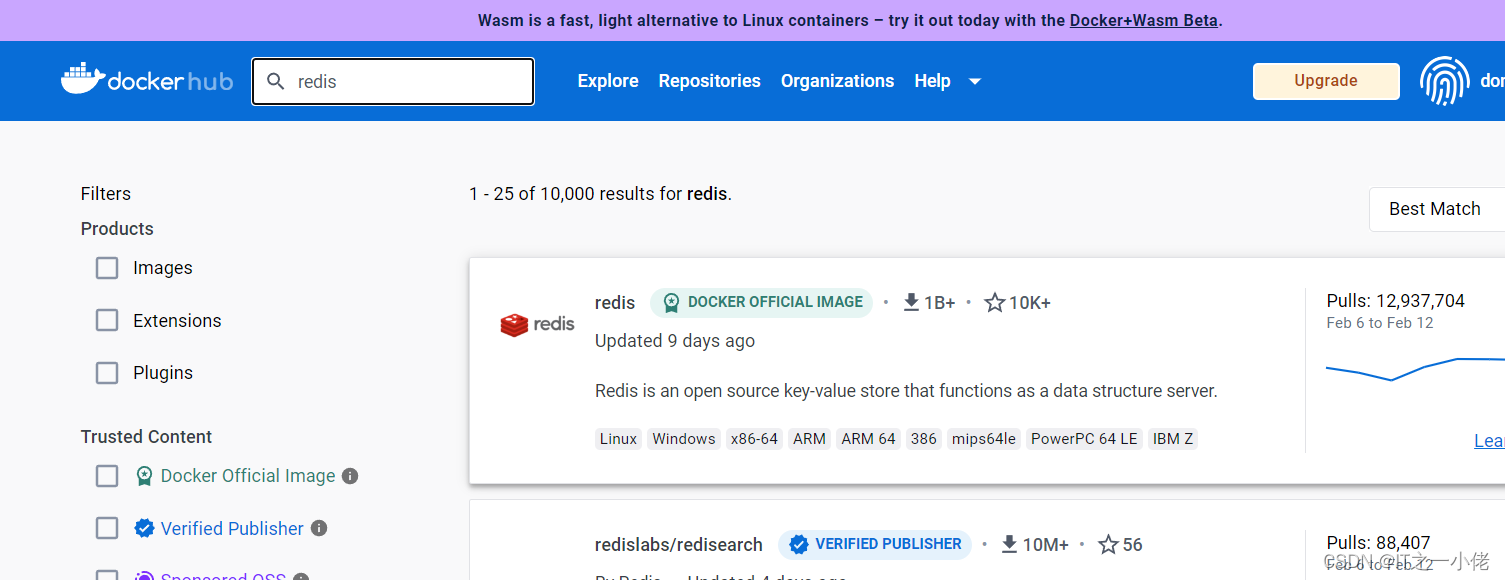Viewport: 1505px width, 580px height.
Task: Click the Feb 6 to Feb 12 date range under redis pulls
Action: (1379, 323)
